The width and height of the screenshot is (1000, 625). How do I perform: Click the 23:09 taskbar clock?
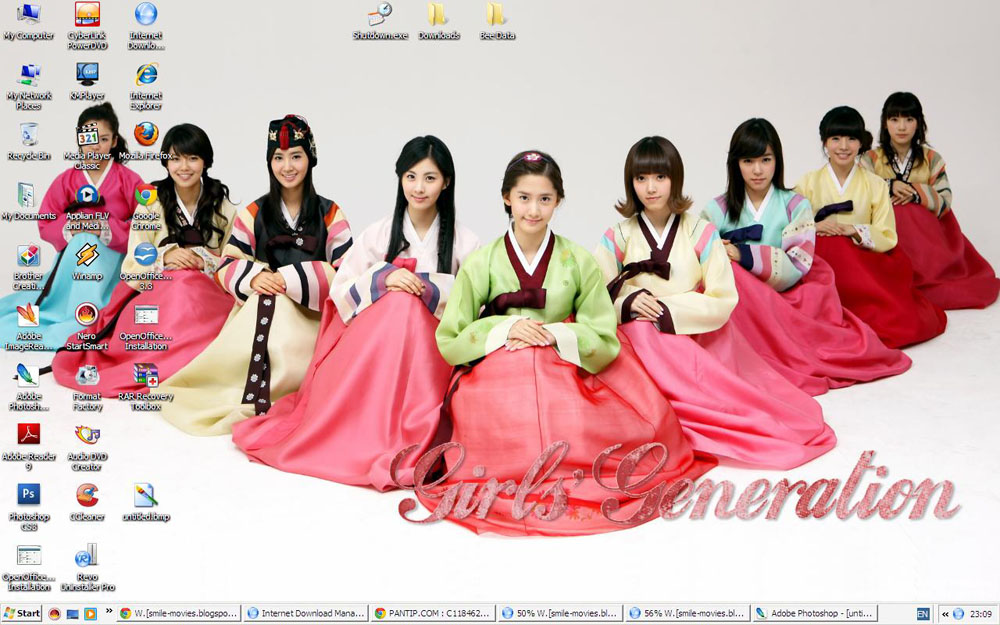pyautogui.click(x=981, y=614)
